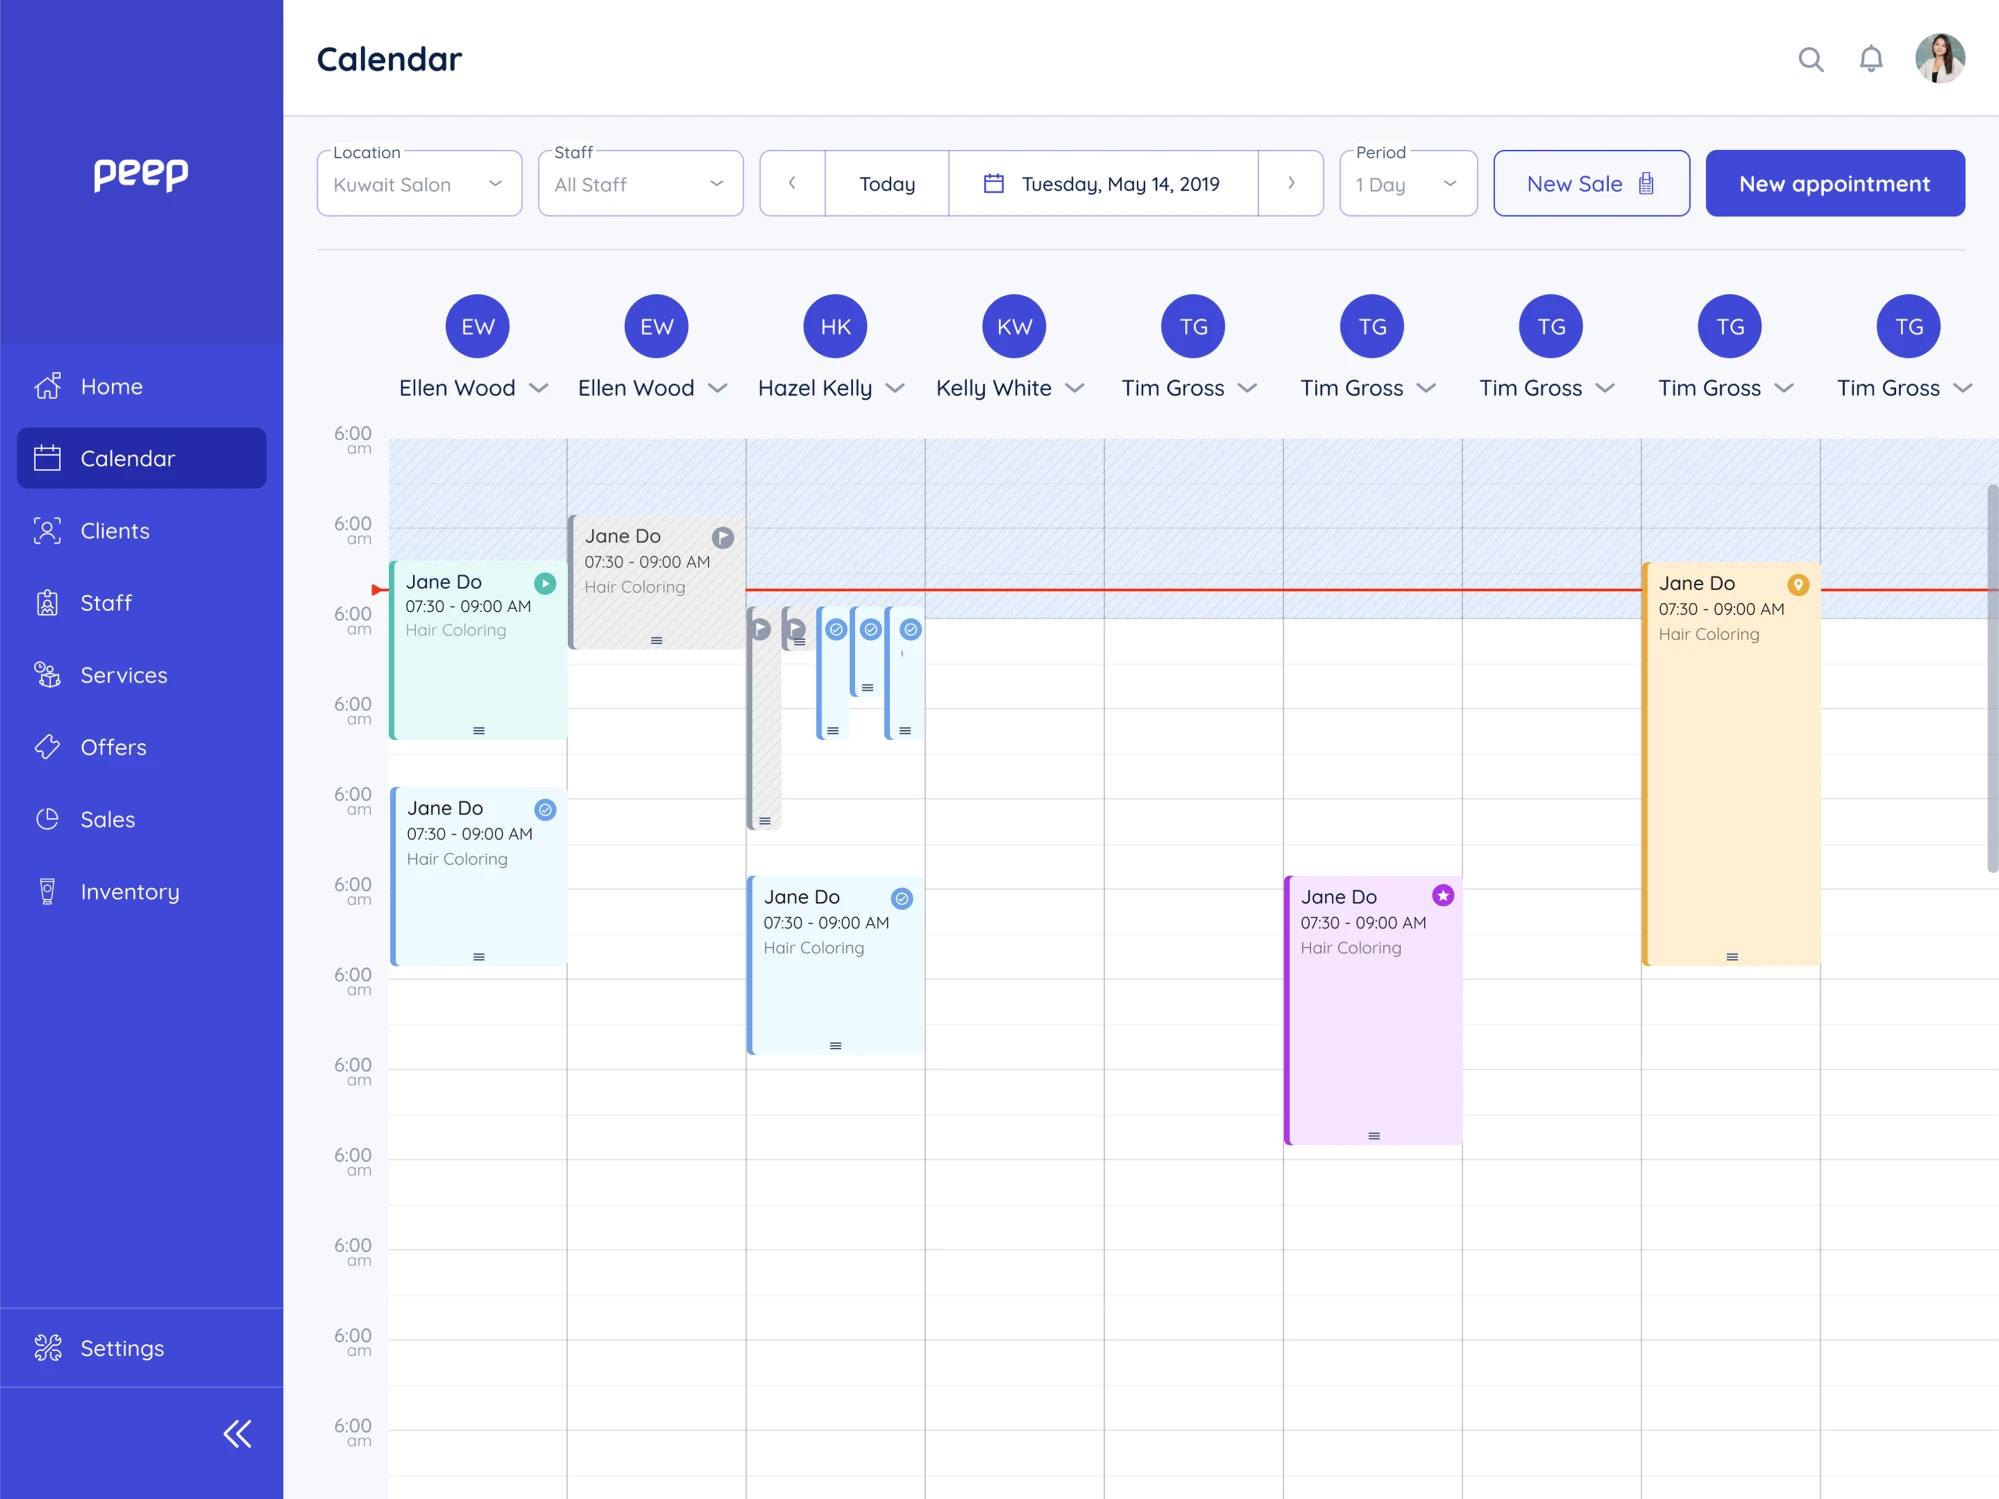Image resolution: width=1999 pixels, height=1499 pixels.
Task: Click the Today button
Action: point(886,183)
